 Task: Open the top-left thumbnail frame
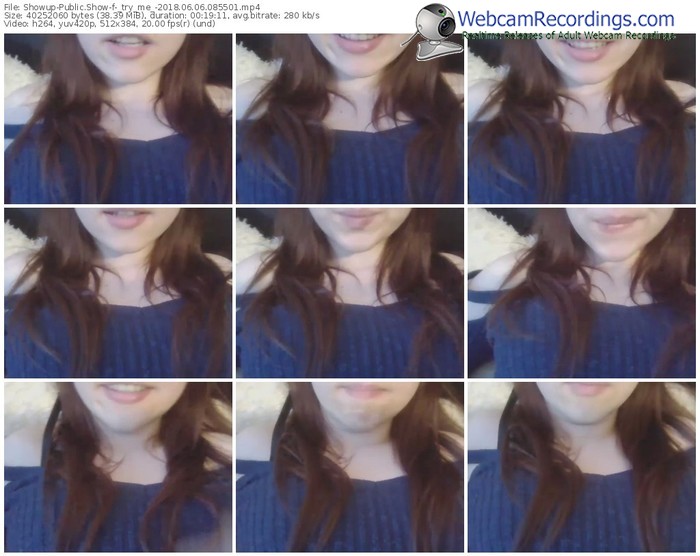(x=118, y=118)
